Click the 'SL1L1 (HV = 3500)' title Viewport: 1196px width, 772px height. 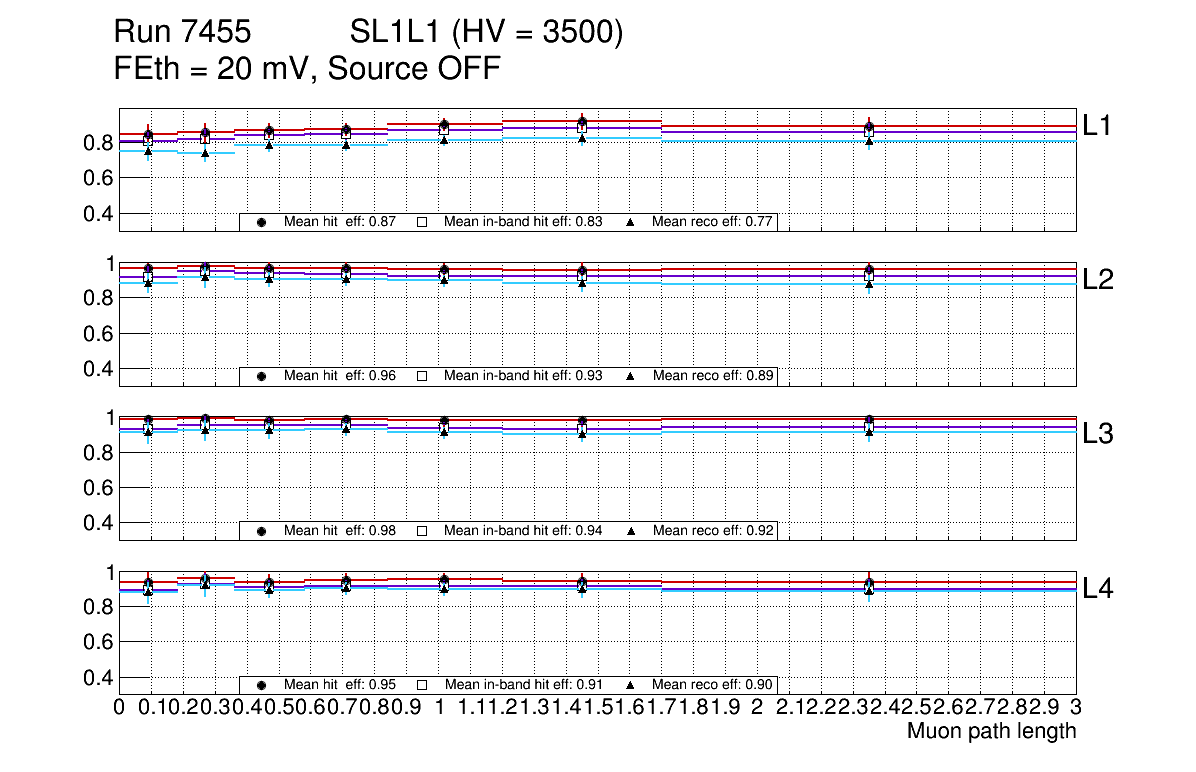point(487,33)
